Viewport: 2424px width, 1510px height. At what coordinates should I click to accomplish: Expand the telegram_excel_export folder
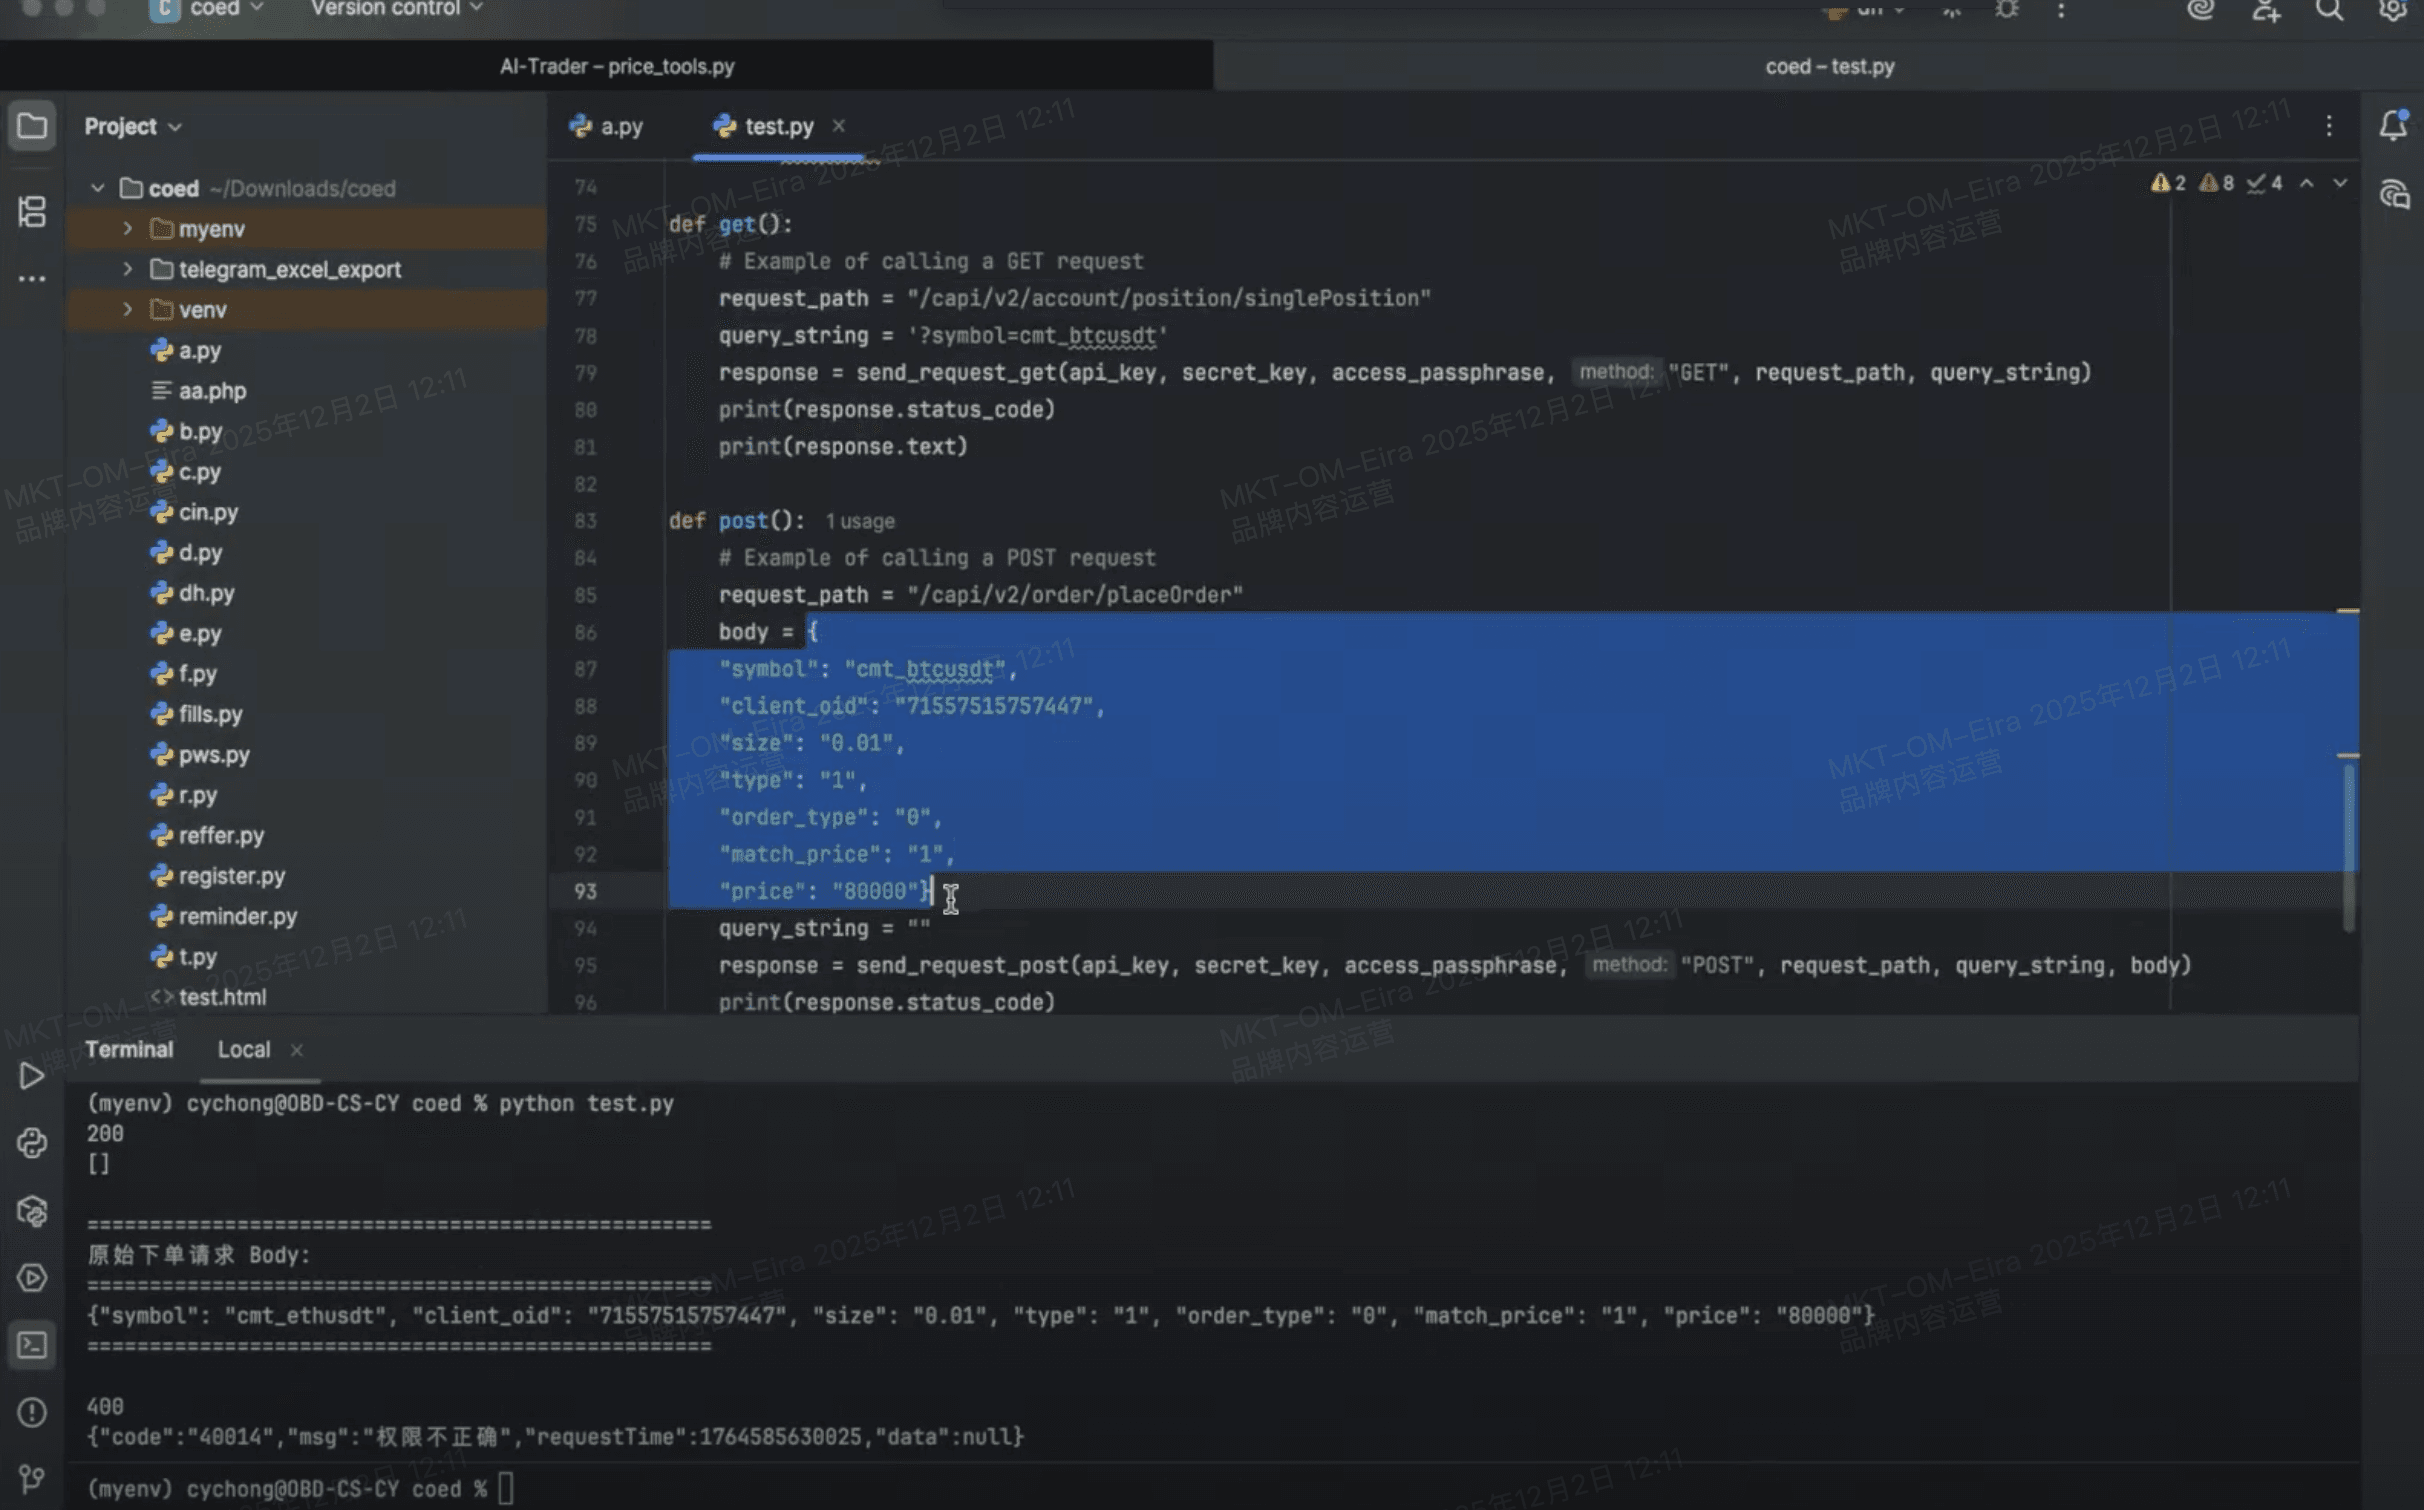(127, 269)
